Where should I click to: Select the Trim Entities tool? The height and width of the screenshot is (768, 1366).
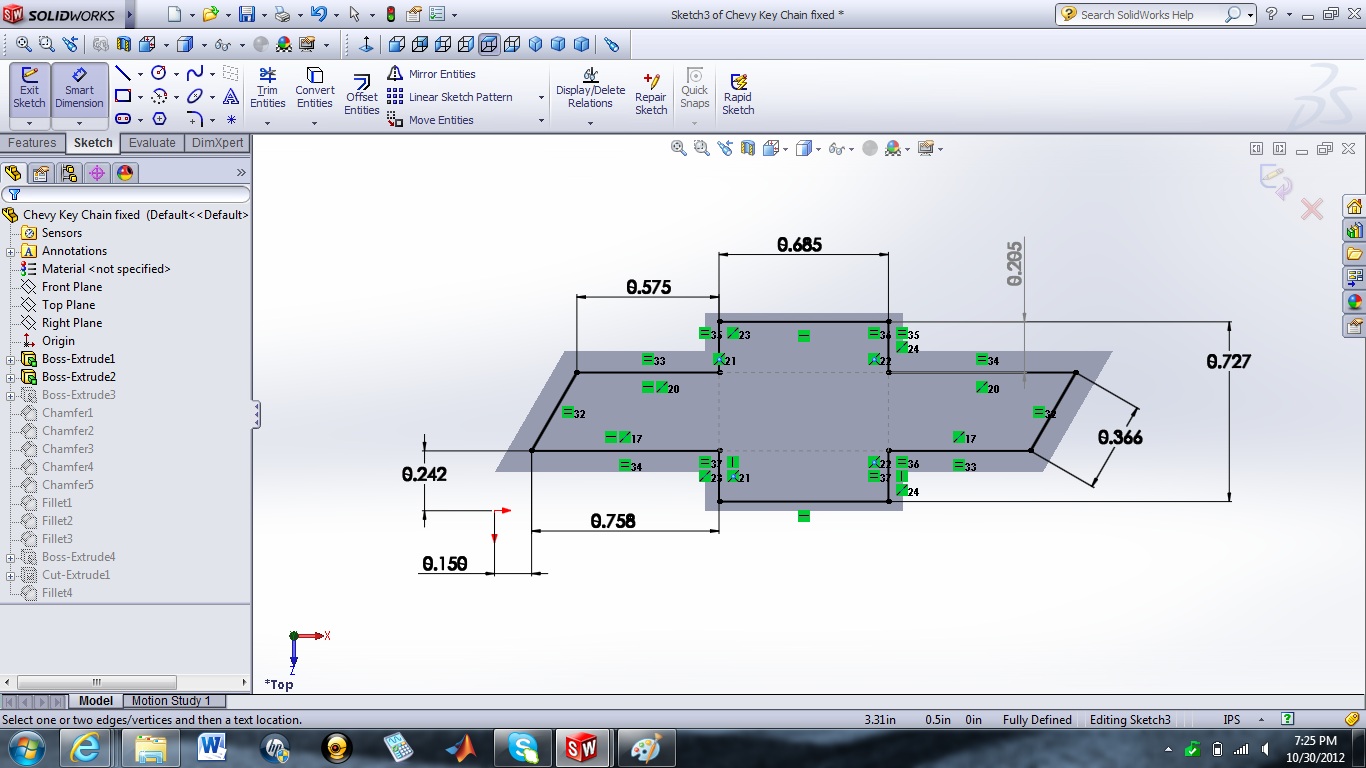click(267, 88)
